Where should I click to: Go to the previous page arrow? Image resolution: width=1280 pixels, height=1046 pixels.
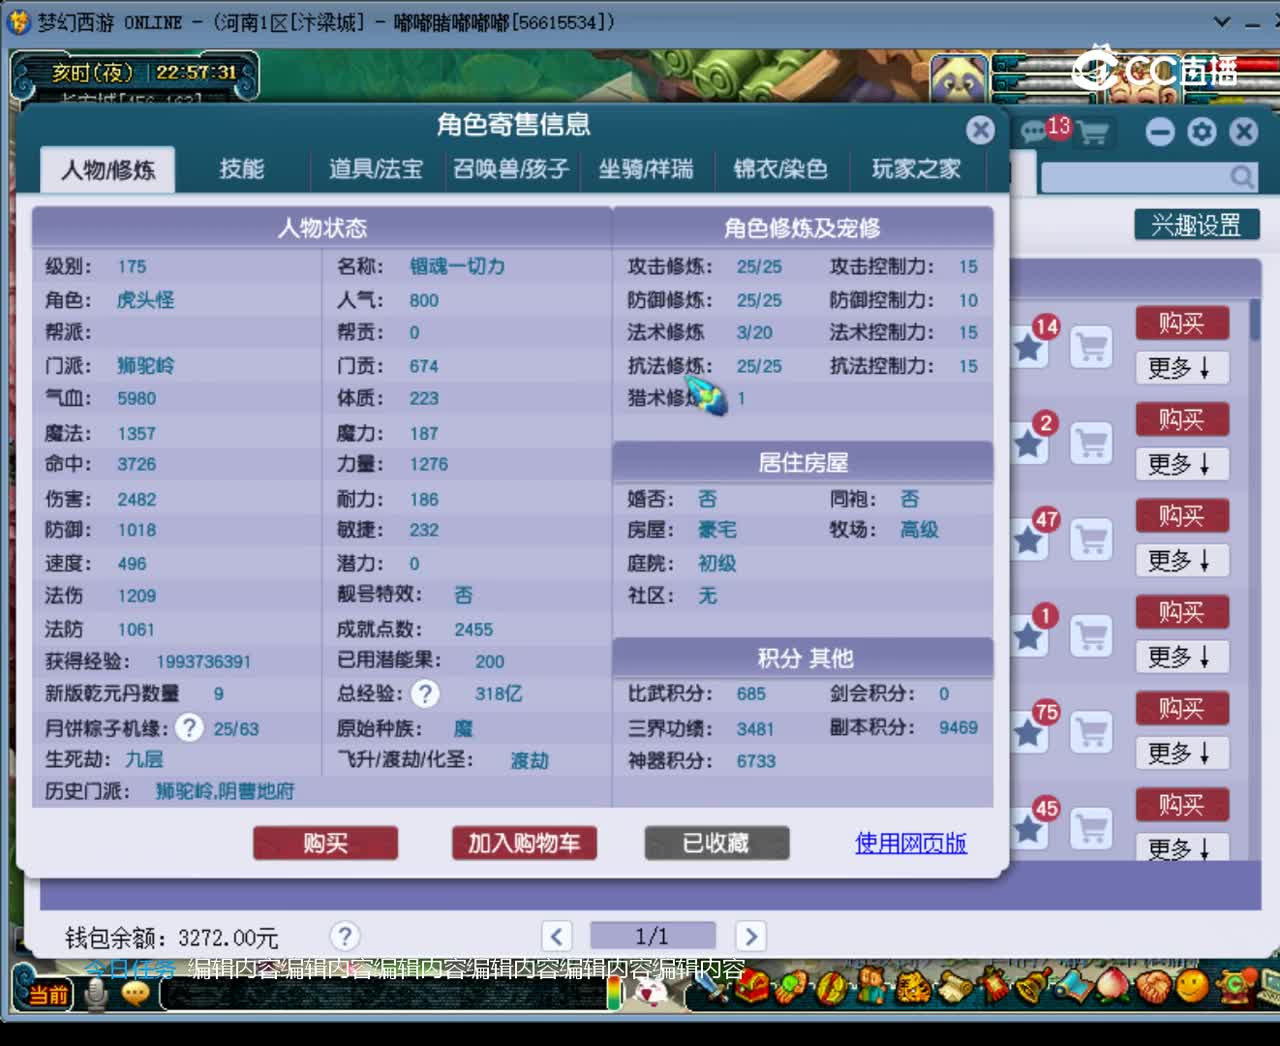(557, 937)
